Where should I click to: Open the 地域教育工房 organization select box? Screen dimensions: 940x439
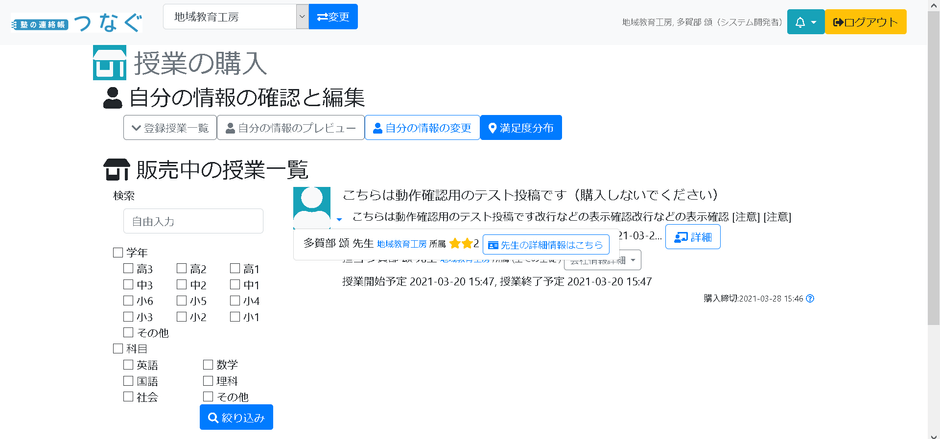click(236, 17)
